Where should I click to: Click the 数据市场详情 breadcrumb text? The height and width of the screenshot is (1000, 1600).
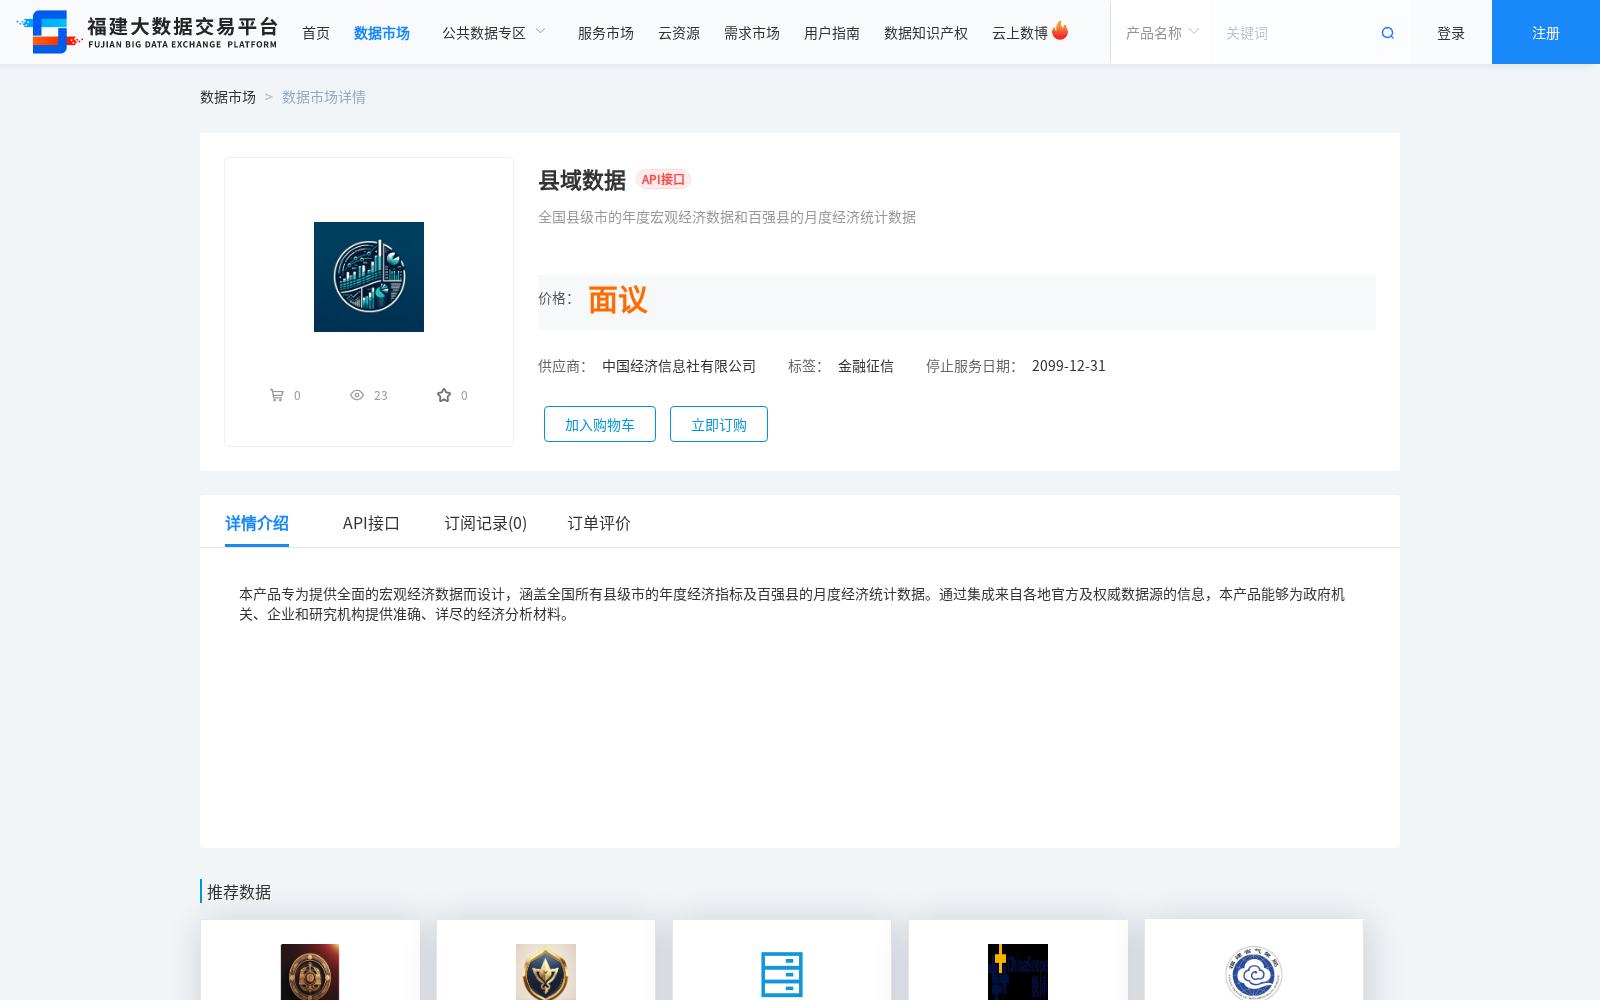click(324, 97)
